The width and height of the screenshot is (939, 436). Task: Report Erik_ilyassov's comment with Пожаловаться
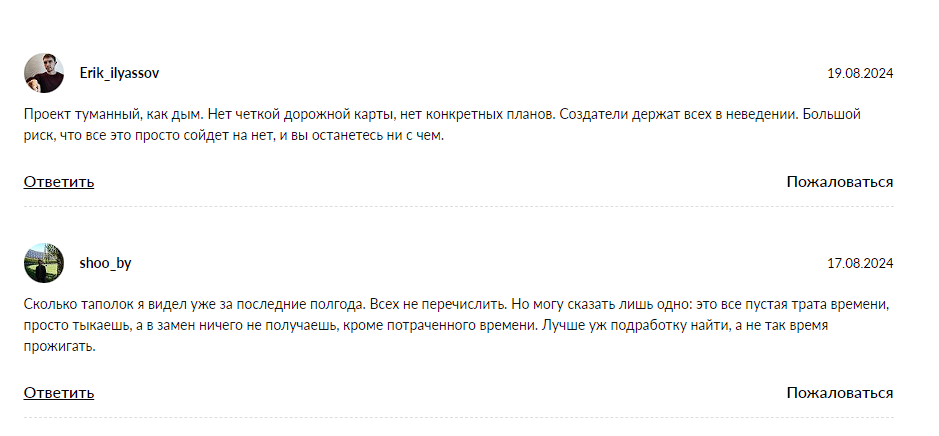[839, 182]
